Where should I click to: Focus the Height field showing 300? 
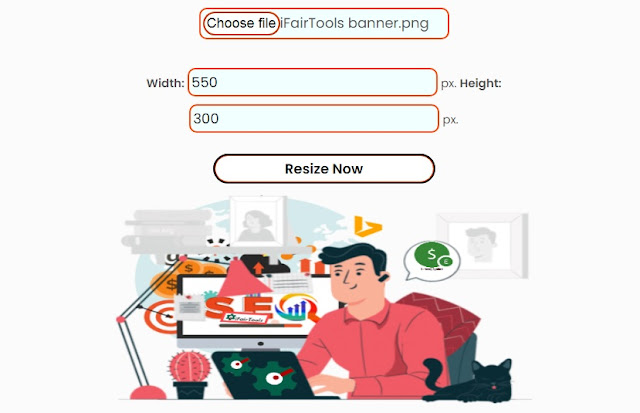(x=314, y=119)
